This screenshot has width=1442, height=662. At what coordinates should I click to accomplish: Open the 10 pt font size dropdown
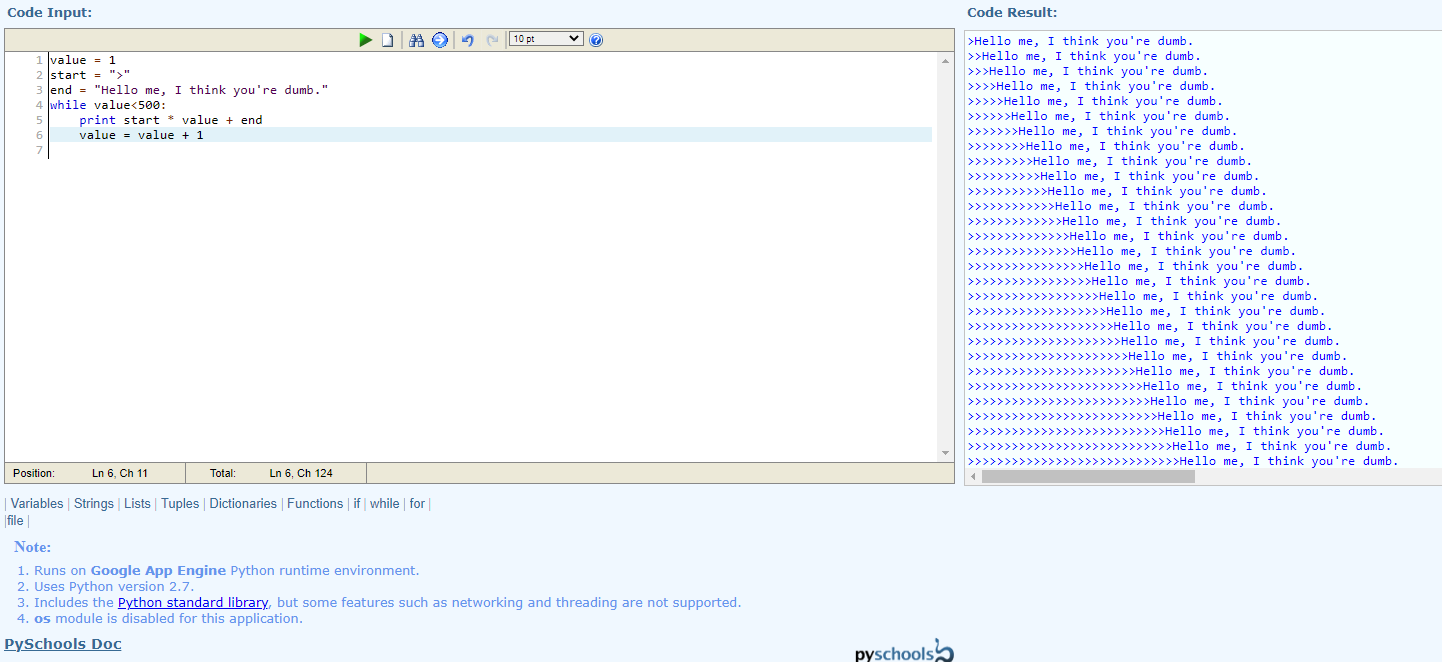click(x=545, y=39)
